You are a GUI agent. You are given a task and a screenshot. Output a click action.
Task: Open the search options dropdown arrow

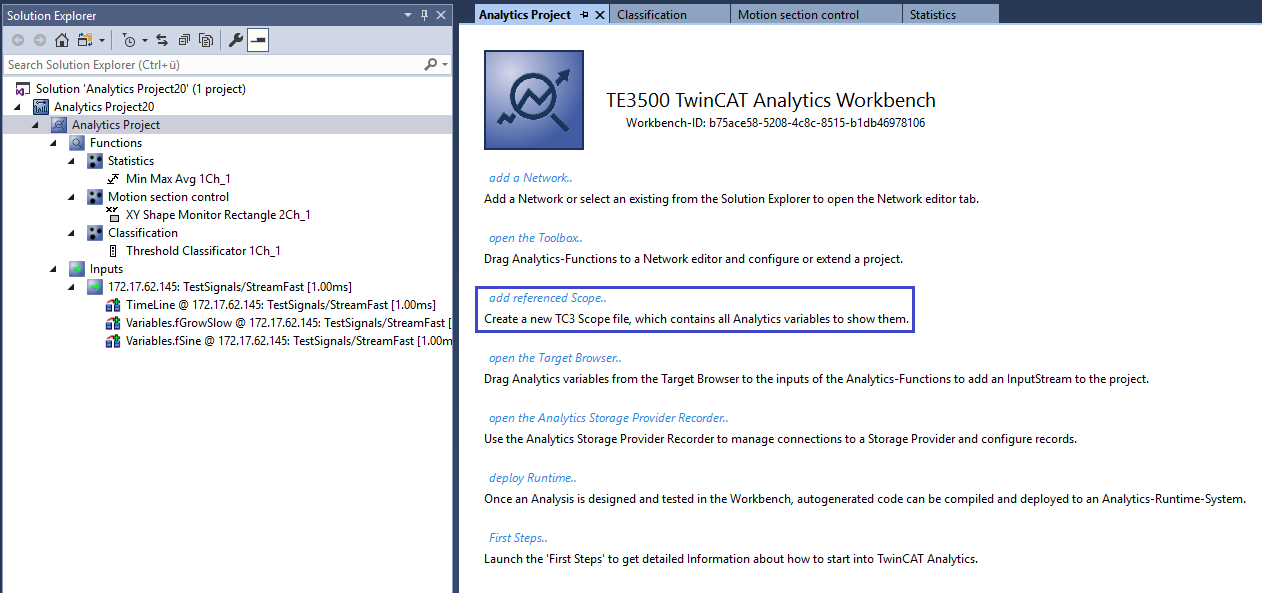point(445,65)
